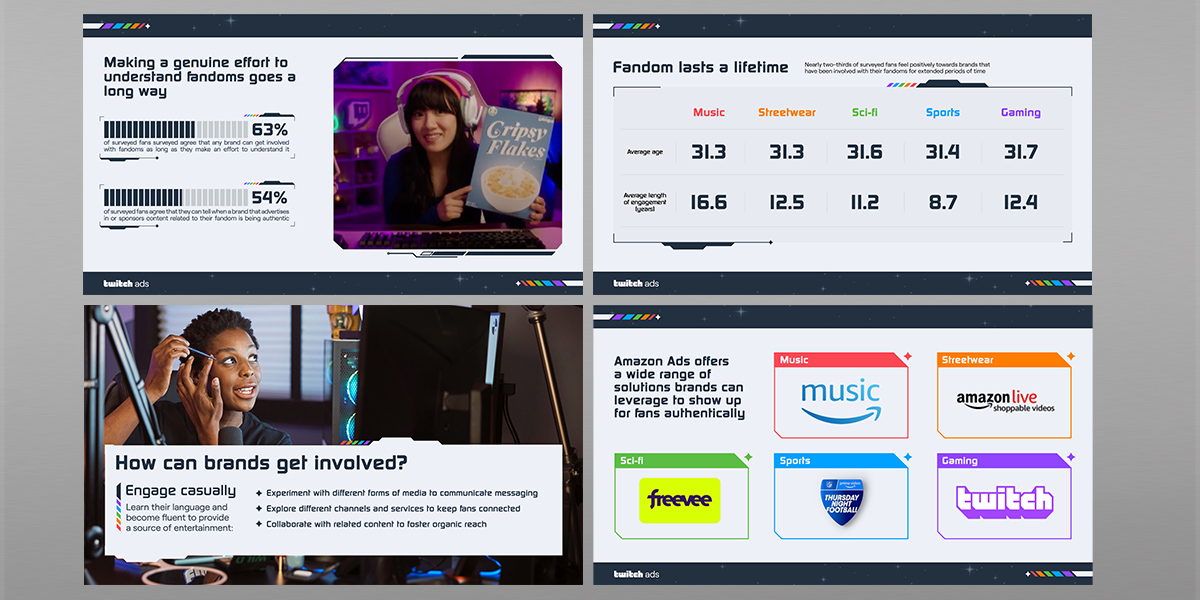
Task: Click the Freevee logo
Action: click(x=680, y=500)
